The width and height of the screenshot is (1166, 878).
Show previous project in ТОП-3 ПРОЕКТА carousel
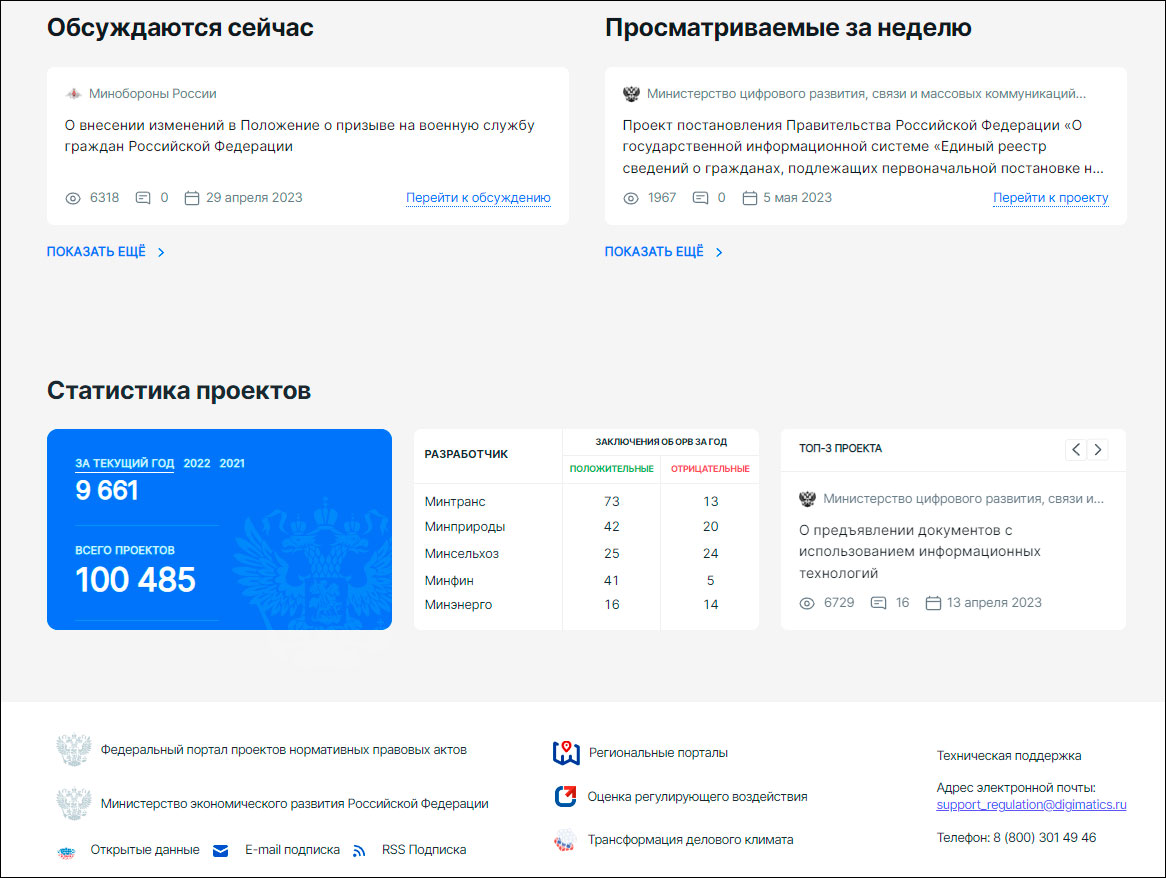click(1075, 450)
